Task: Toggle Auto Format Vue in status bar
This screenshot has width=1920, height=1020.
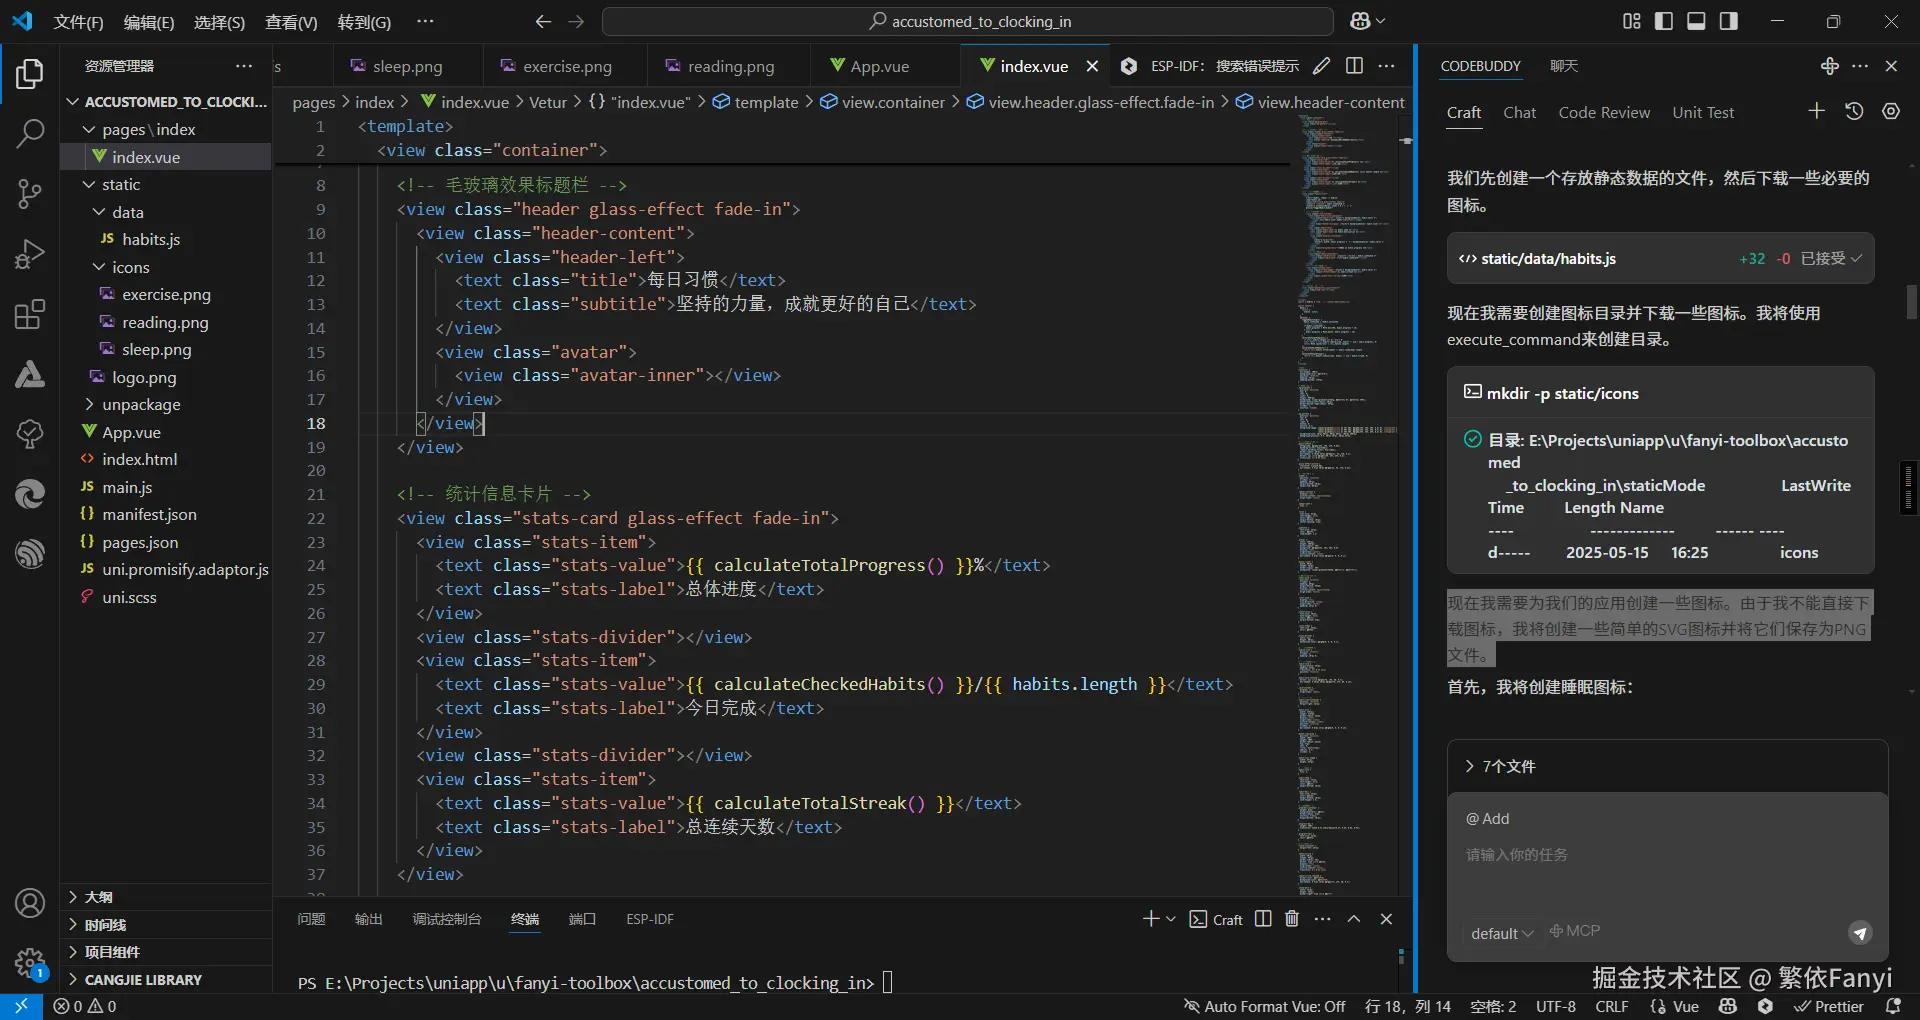Action: click(1265, 1006)
